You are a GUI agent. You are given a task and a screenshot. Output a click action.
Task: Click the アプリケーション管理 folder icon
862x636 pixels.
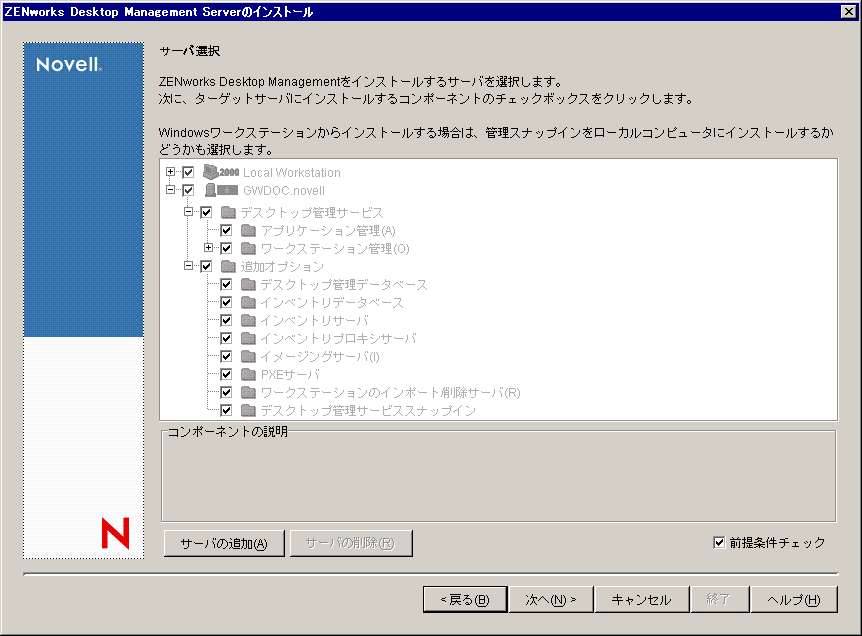(x=247, y=230)
